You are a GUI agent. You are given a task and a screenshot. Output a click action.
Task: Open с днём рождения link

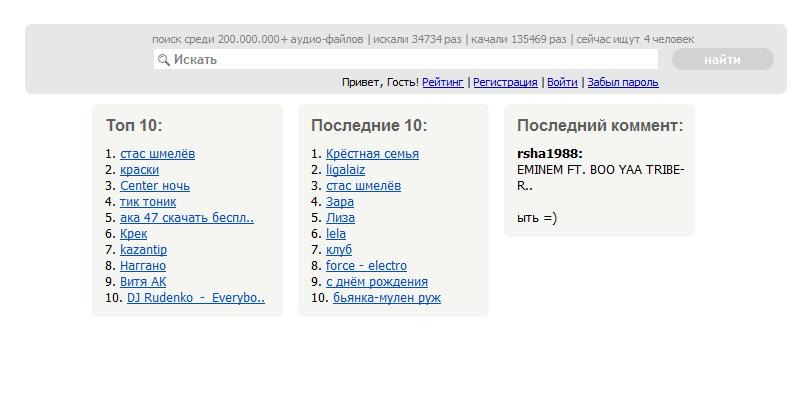point(376,282)
